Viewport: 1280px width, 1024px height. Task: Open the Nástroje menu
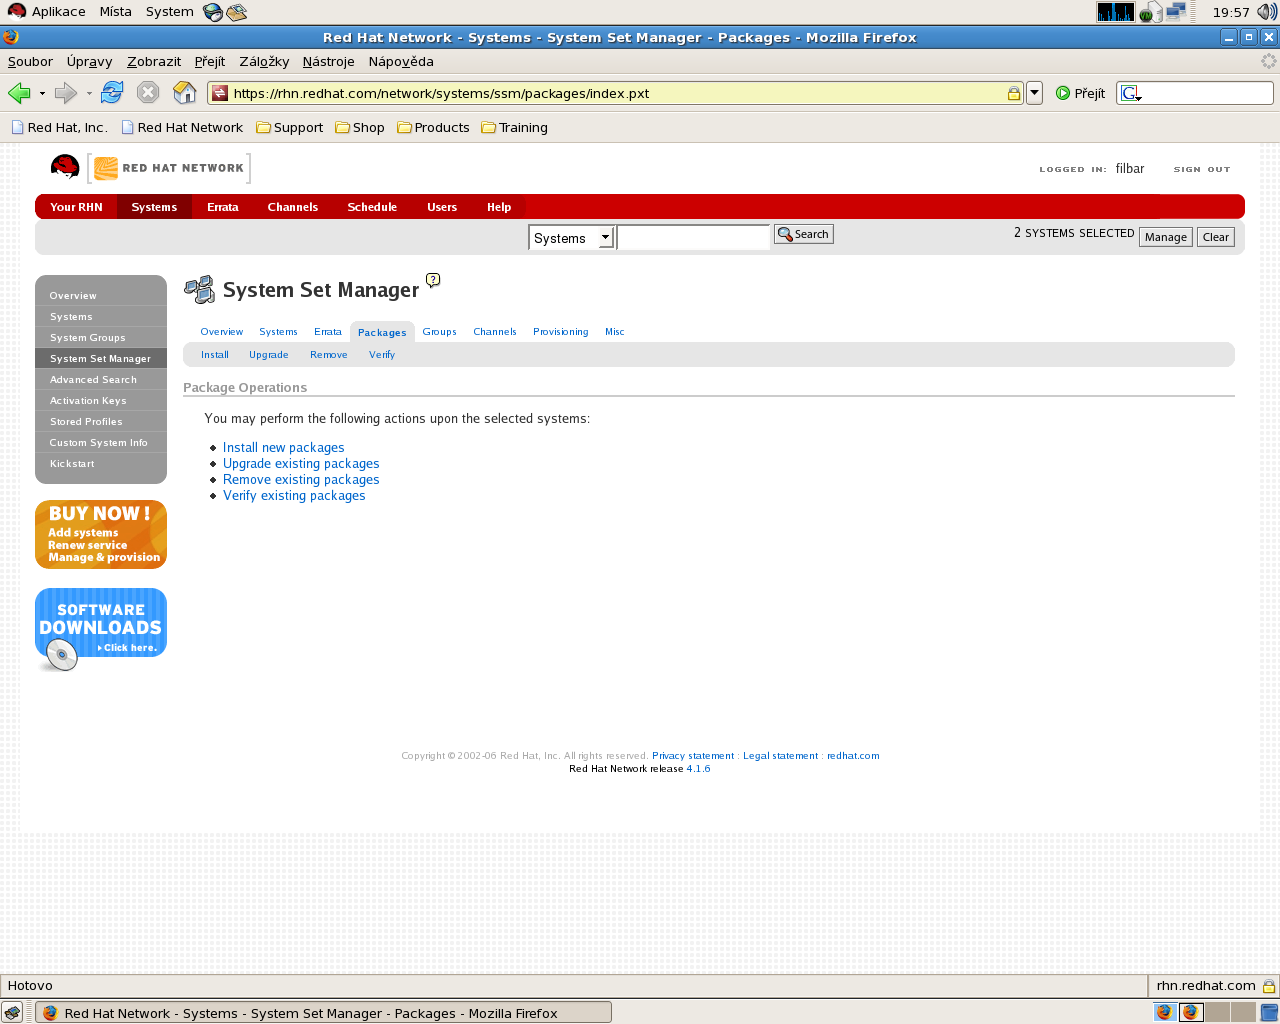click(x=328, y=61)
